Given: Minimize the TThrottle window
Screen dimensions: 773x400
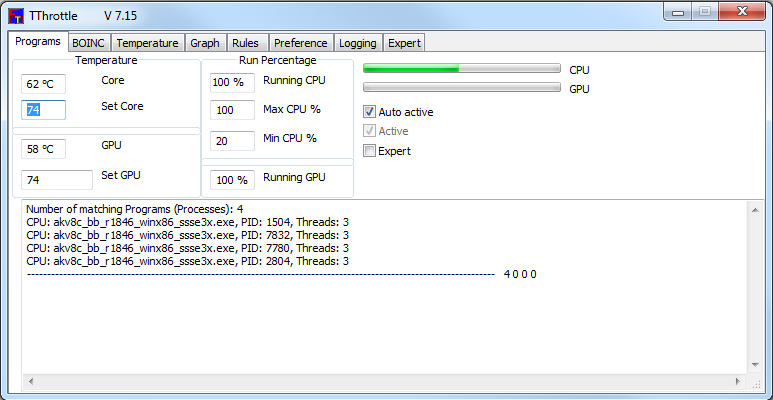Looking at the screenshot, I should (678, 12).
